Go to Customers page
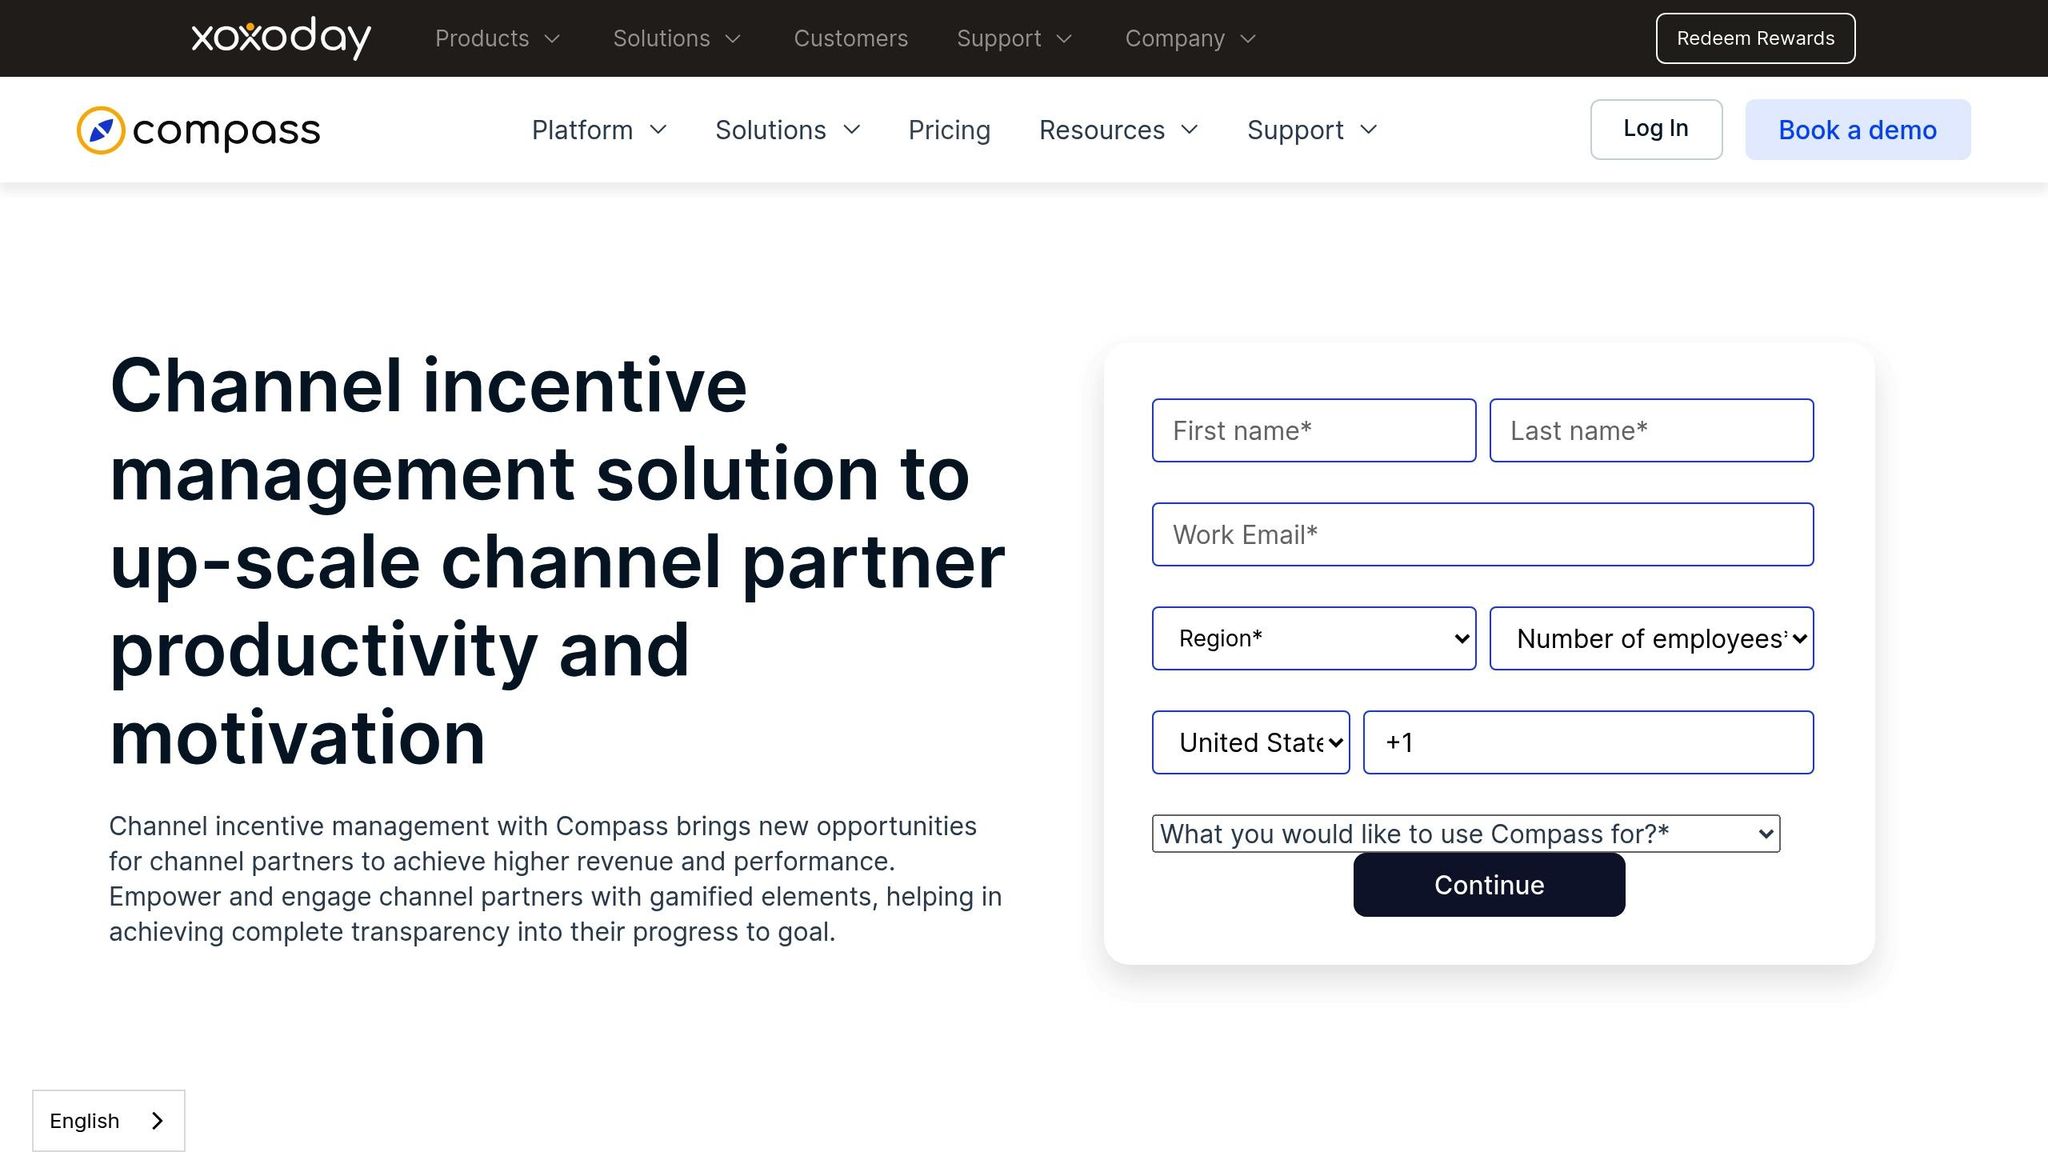This screenshot has height=1152, width=2048. (x=851, y=38)
